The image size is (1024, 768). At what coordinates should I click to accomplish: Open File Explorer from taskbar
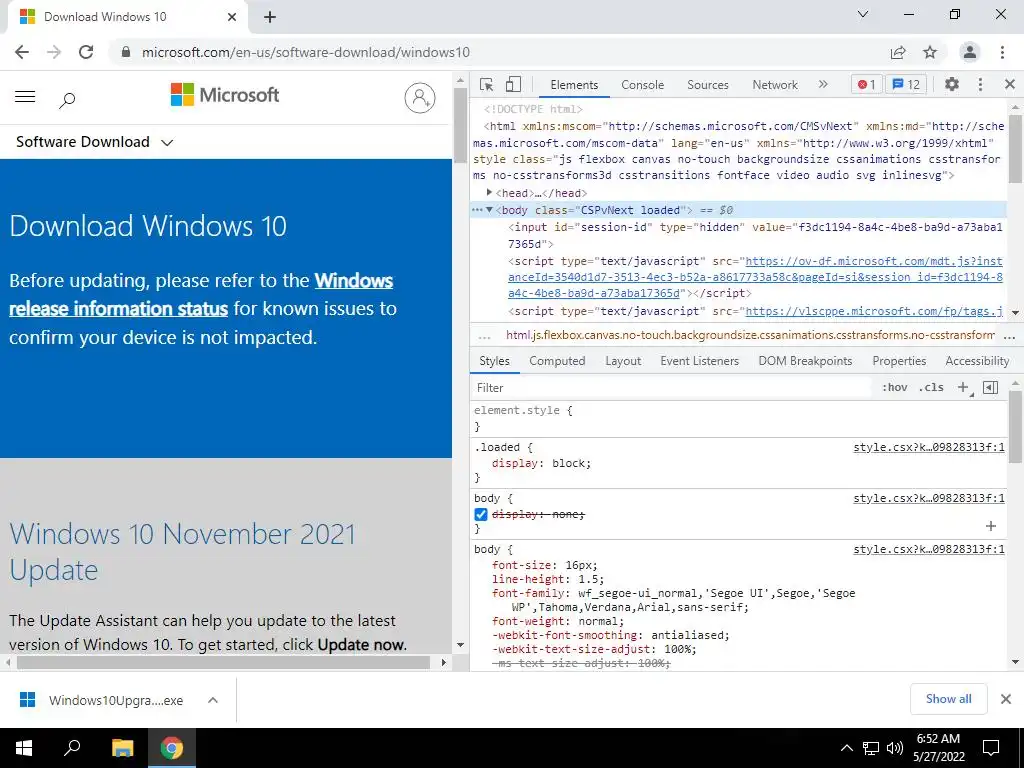coord(122,748)
